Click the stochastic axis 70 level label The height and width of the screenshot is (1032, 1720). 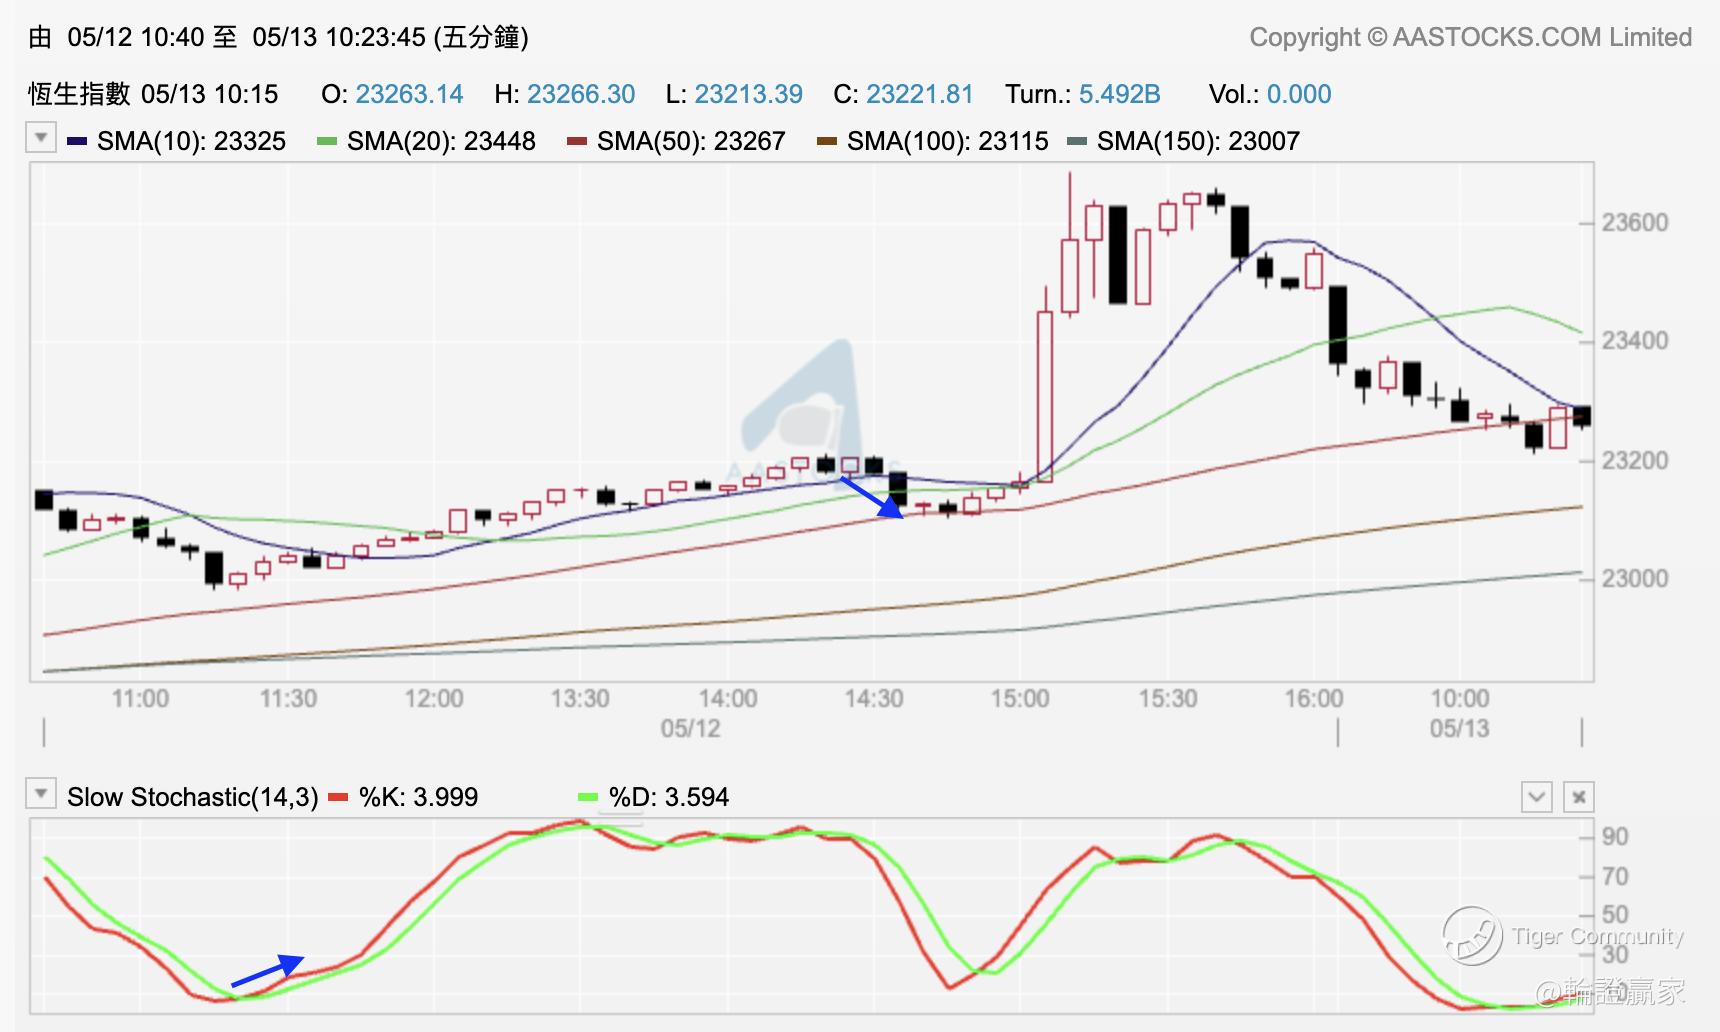1615,876
